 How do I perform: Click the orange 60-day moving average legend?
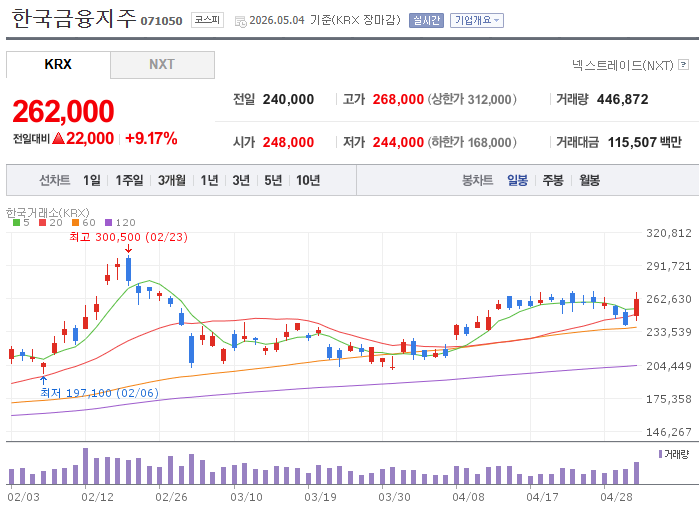[x=84, y=223]
